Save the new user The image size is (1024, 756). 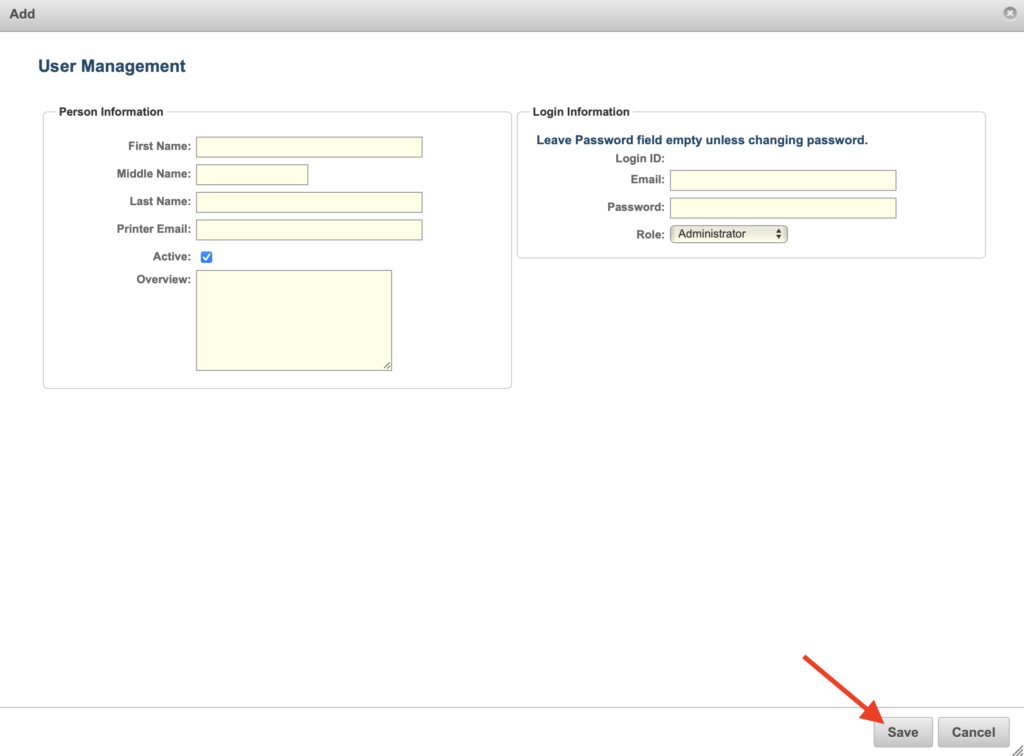point(903,732)
